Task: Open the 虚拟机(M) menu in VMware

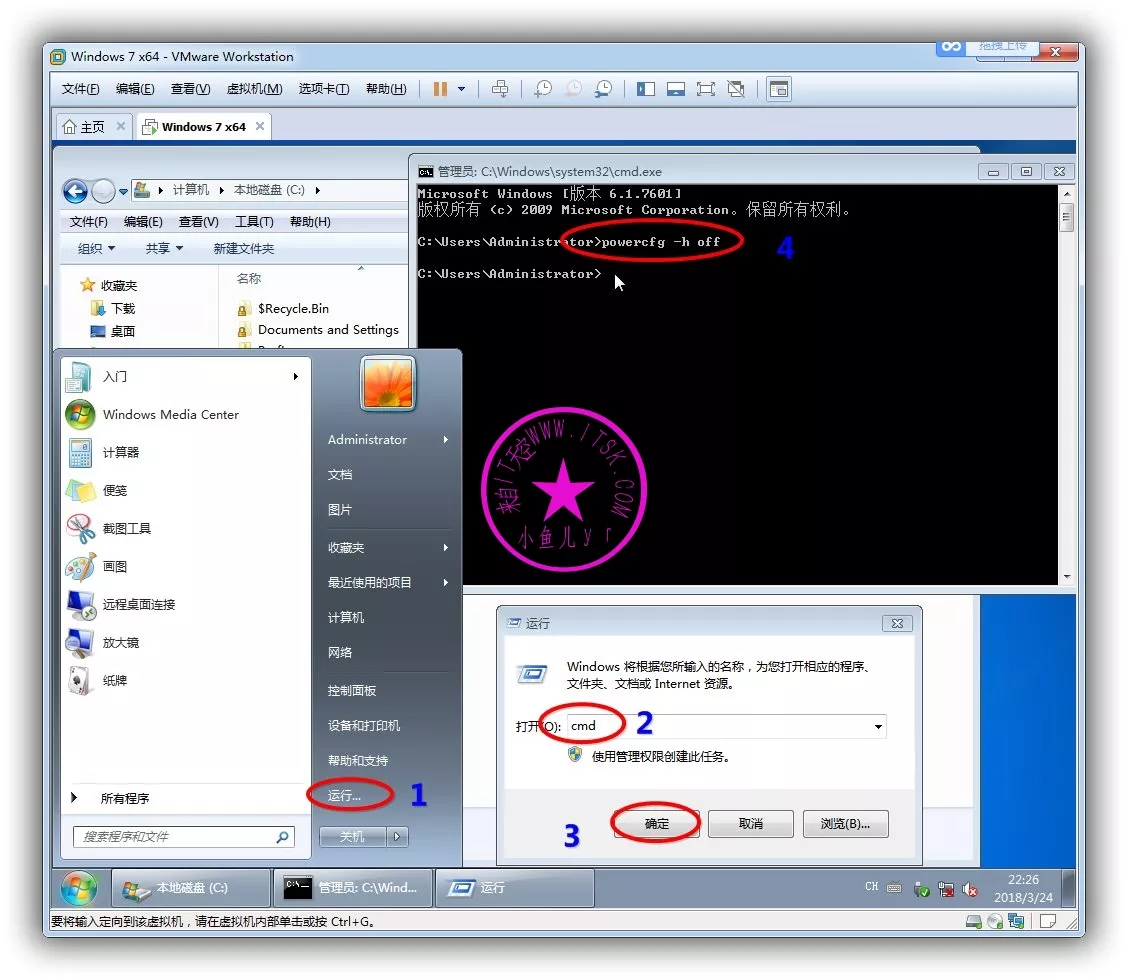Action: (x=254, y=89)
